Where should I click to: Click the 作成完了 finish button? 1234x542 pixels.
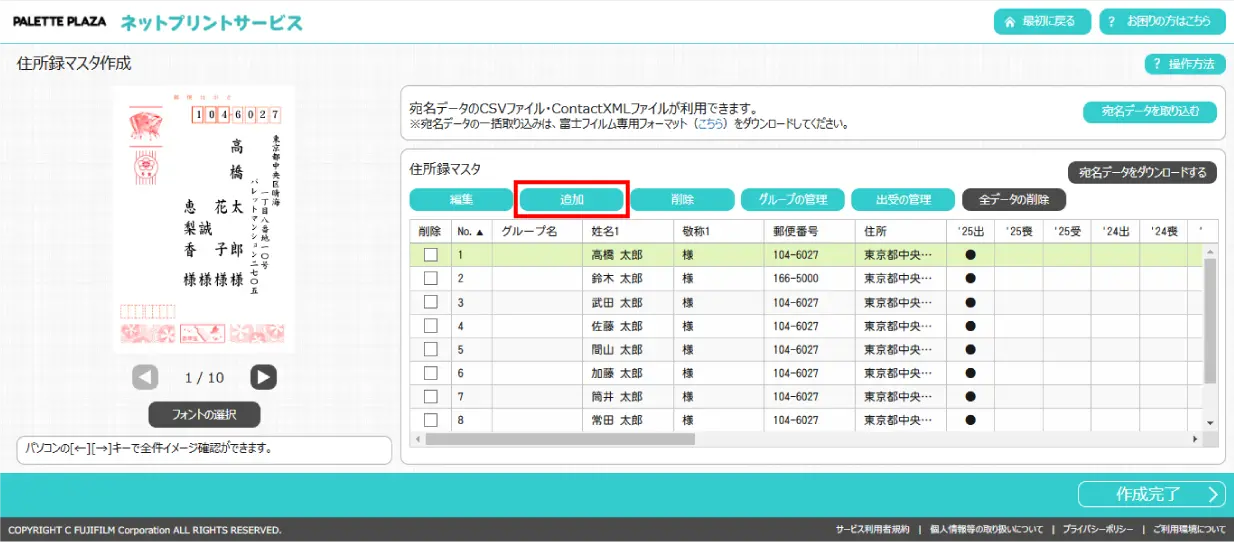(1151, 494)
